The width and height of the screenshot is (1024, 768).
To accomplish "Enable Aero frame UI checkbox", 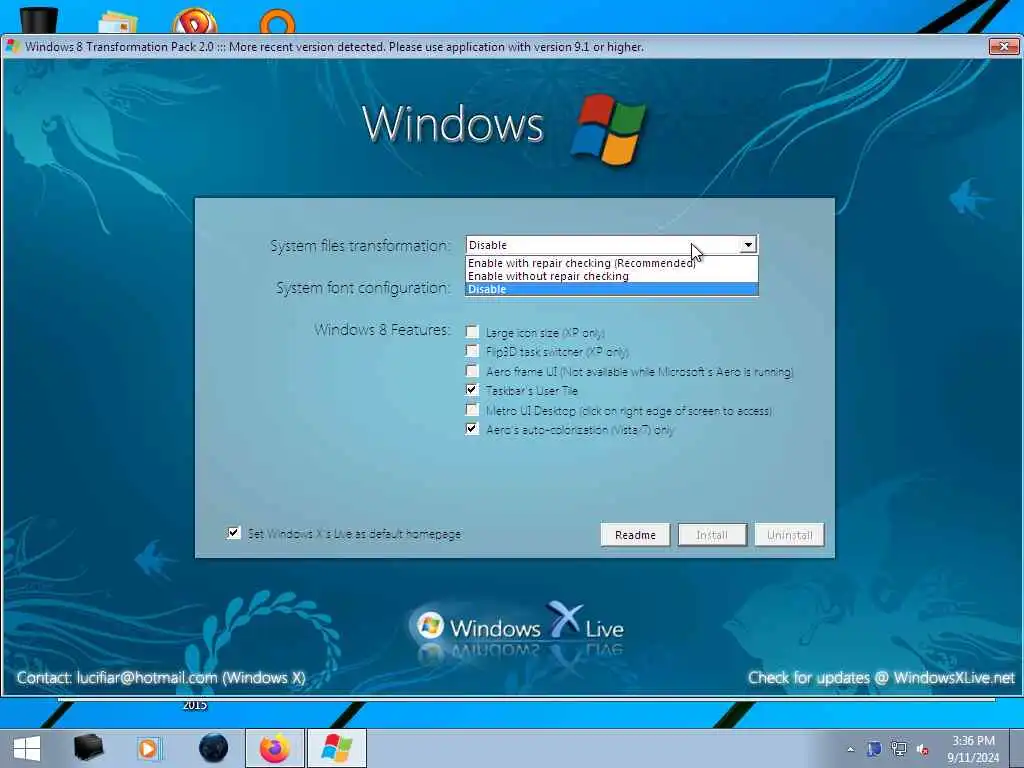I will click(472, 371).
